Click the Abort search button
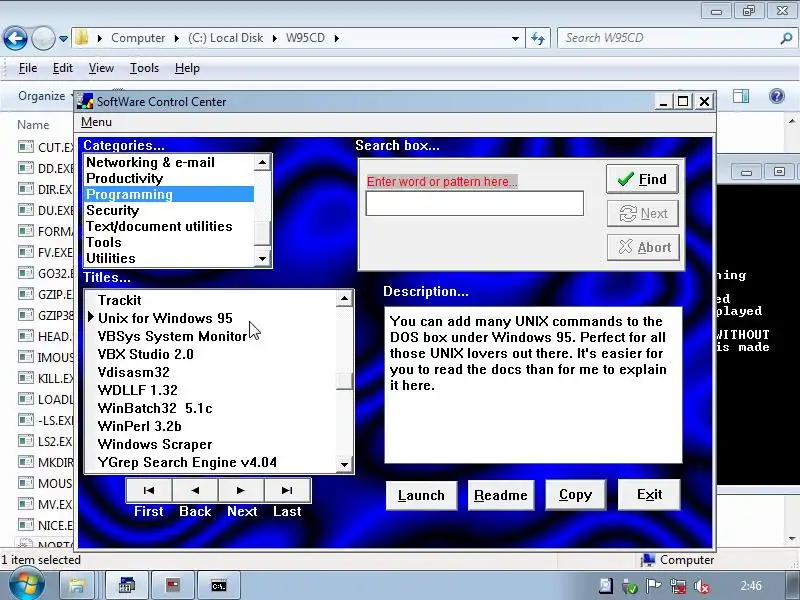800x600 pixels. [643, 247]
